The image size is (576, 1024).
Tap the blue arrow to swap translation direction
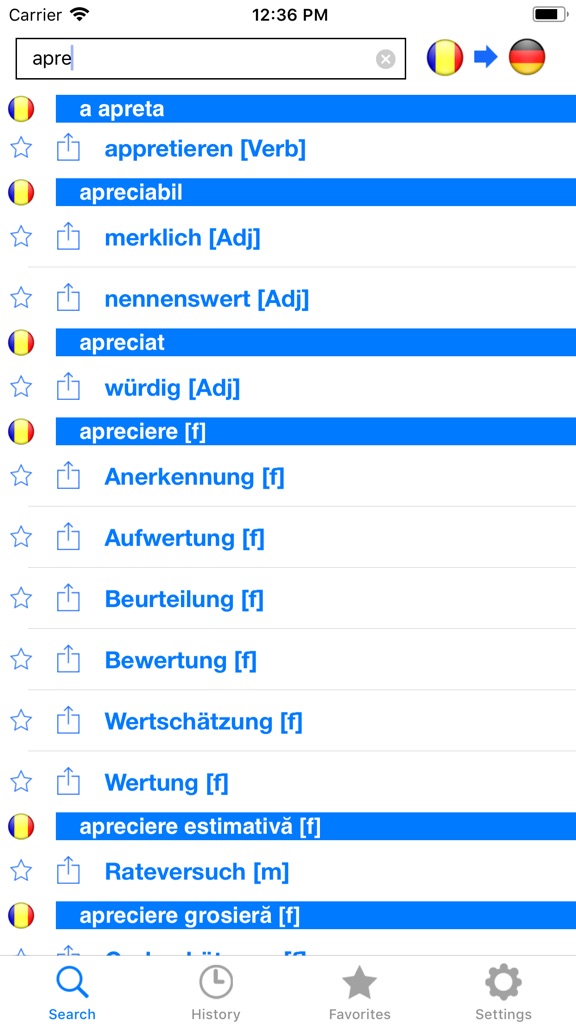click(486, 57)
